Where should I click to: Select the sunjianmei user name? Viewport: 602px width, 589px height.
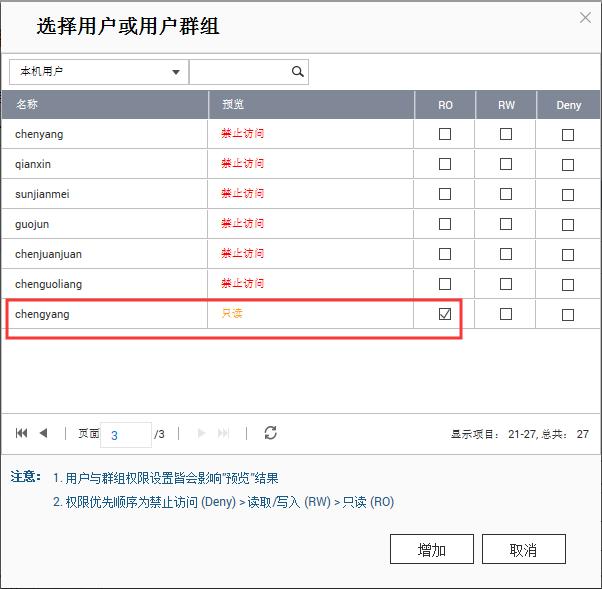point(42,194)
